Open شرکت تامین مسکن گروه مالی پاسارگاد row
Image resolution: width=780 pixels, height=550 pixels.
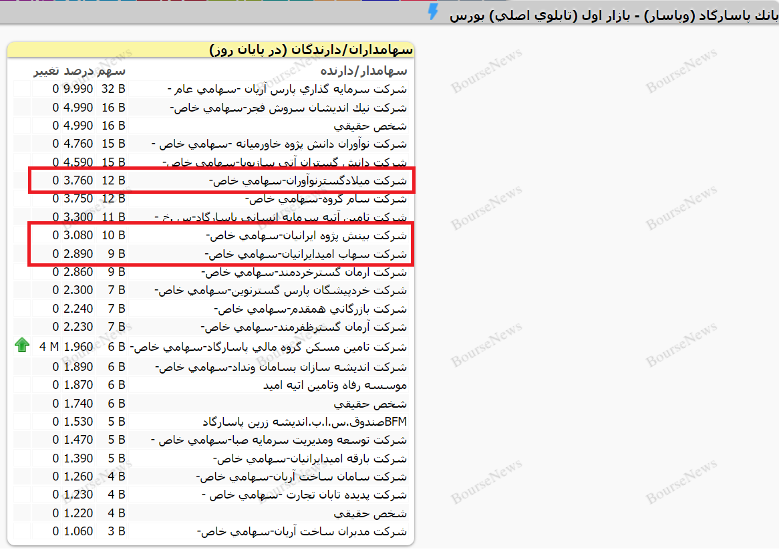coord(269,347)
